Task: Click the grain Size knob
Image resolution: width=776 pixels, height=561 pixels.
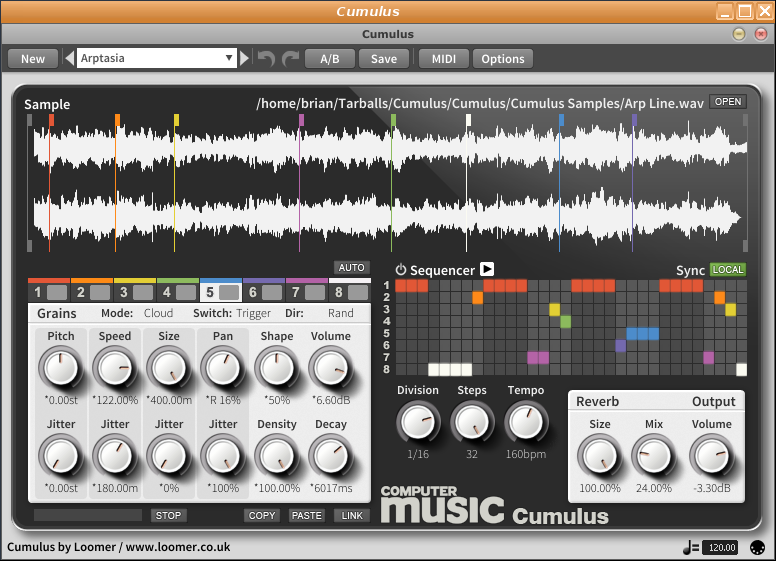Action: click(169, 368)
